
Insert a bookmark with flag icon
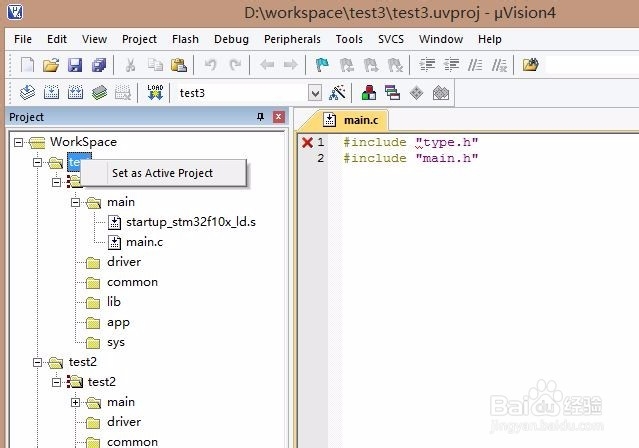[322, 64]
